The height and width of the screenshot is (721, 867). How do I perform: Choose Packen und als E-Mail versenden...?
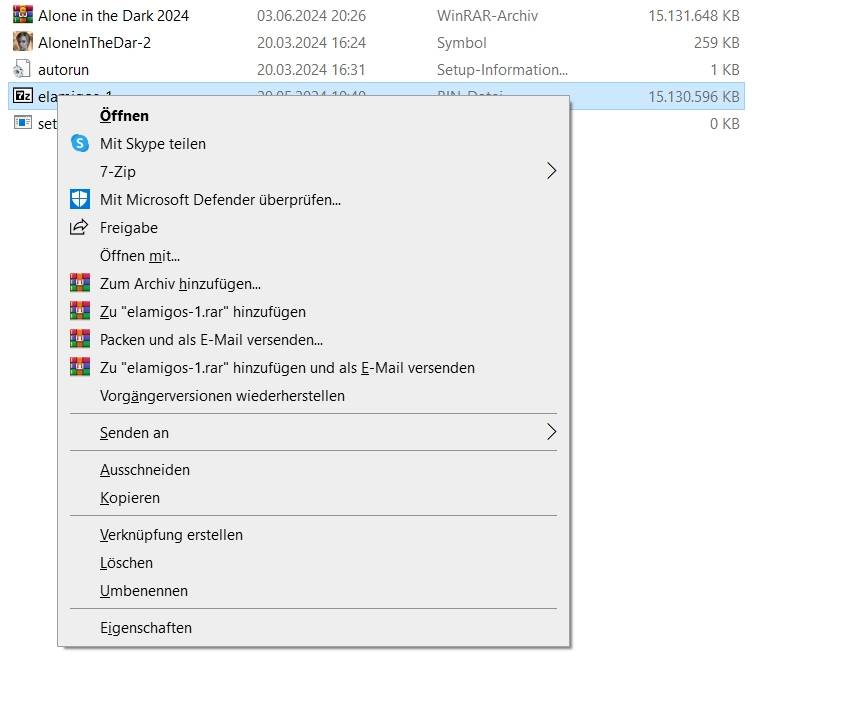(314, 339)
